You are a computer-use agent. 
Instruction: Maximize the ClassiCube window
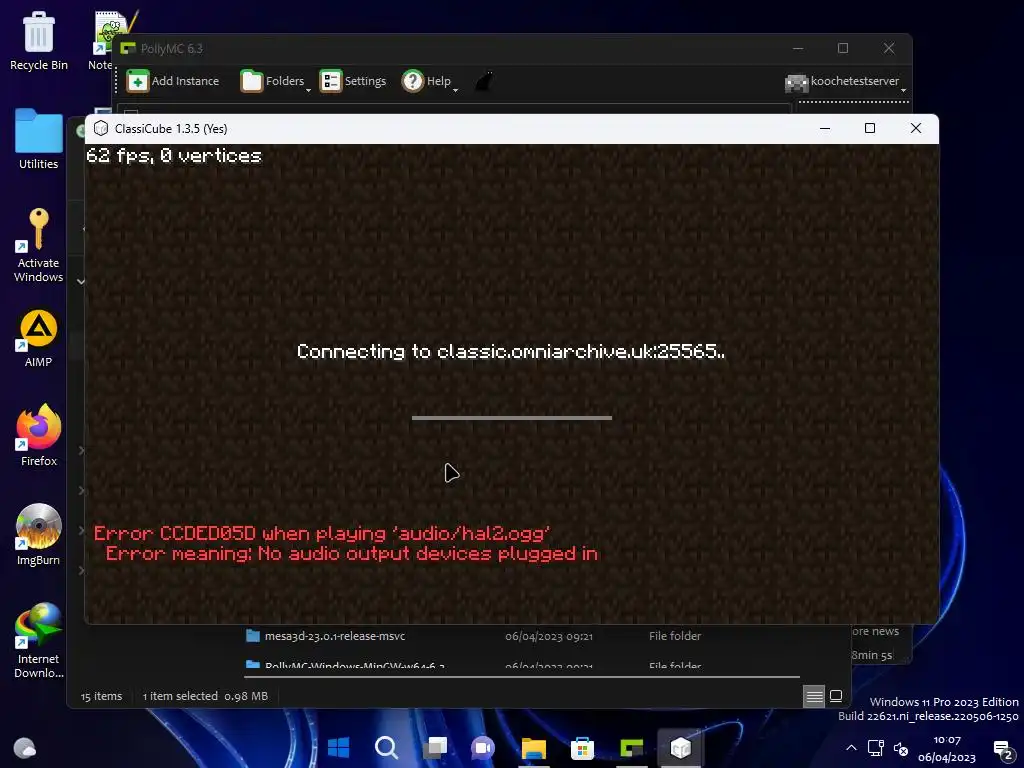[x=870, y=128]
